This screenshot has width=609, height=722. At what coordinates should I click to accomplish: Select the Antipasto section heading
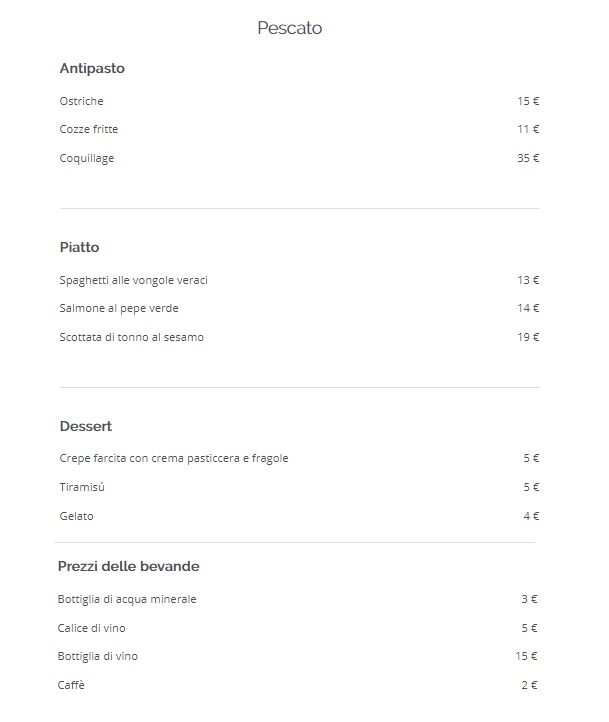pos(92,69)
